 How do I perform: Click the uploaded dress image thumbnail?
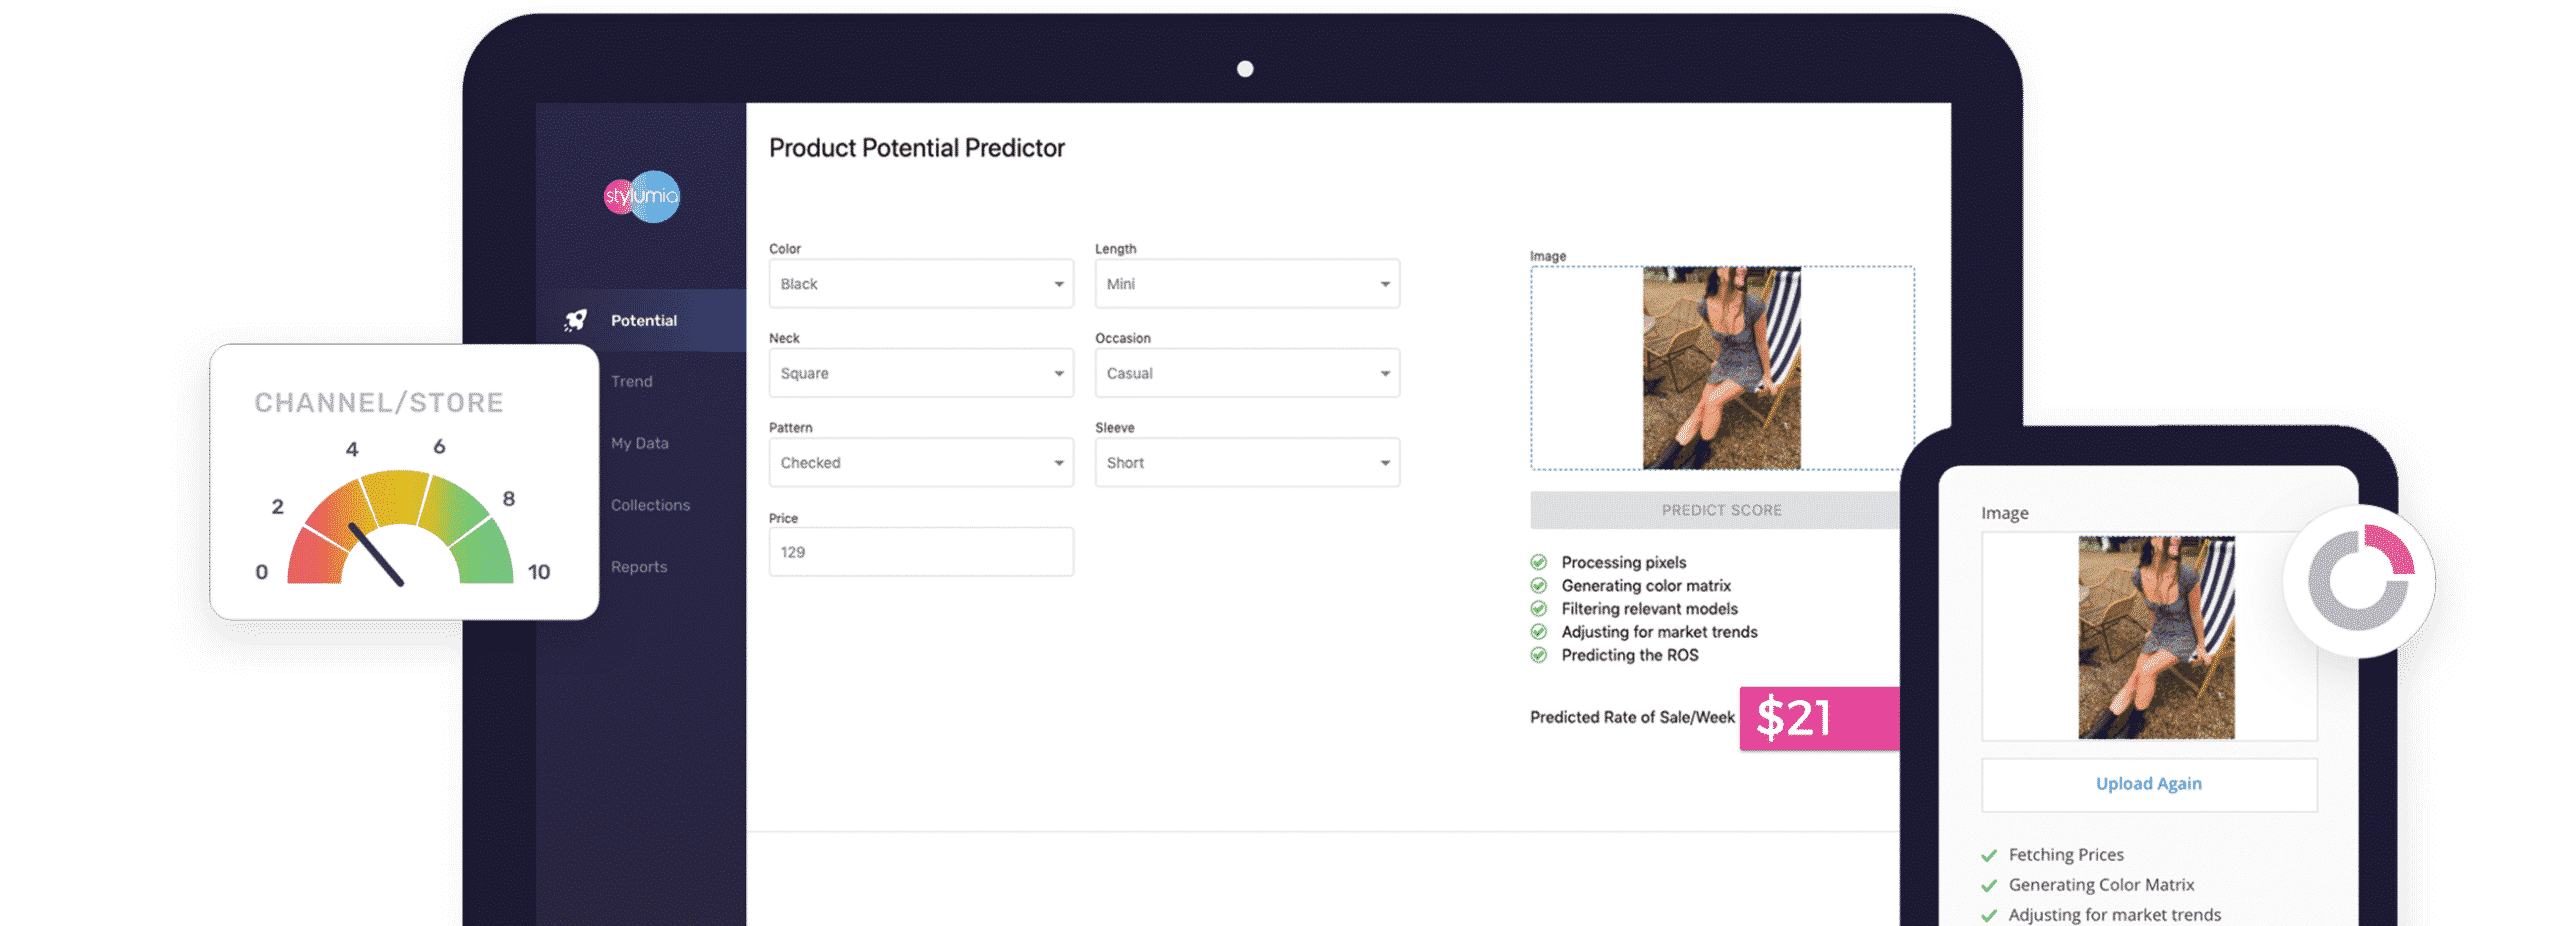(x=1721, y=368)
